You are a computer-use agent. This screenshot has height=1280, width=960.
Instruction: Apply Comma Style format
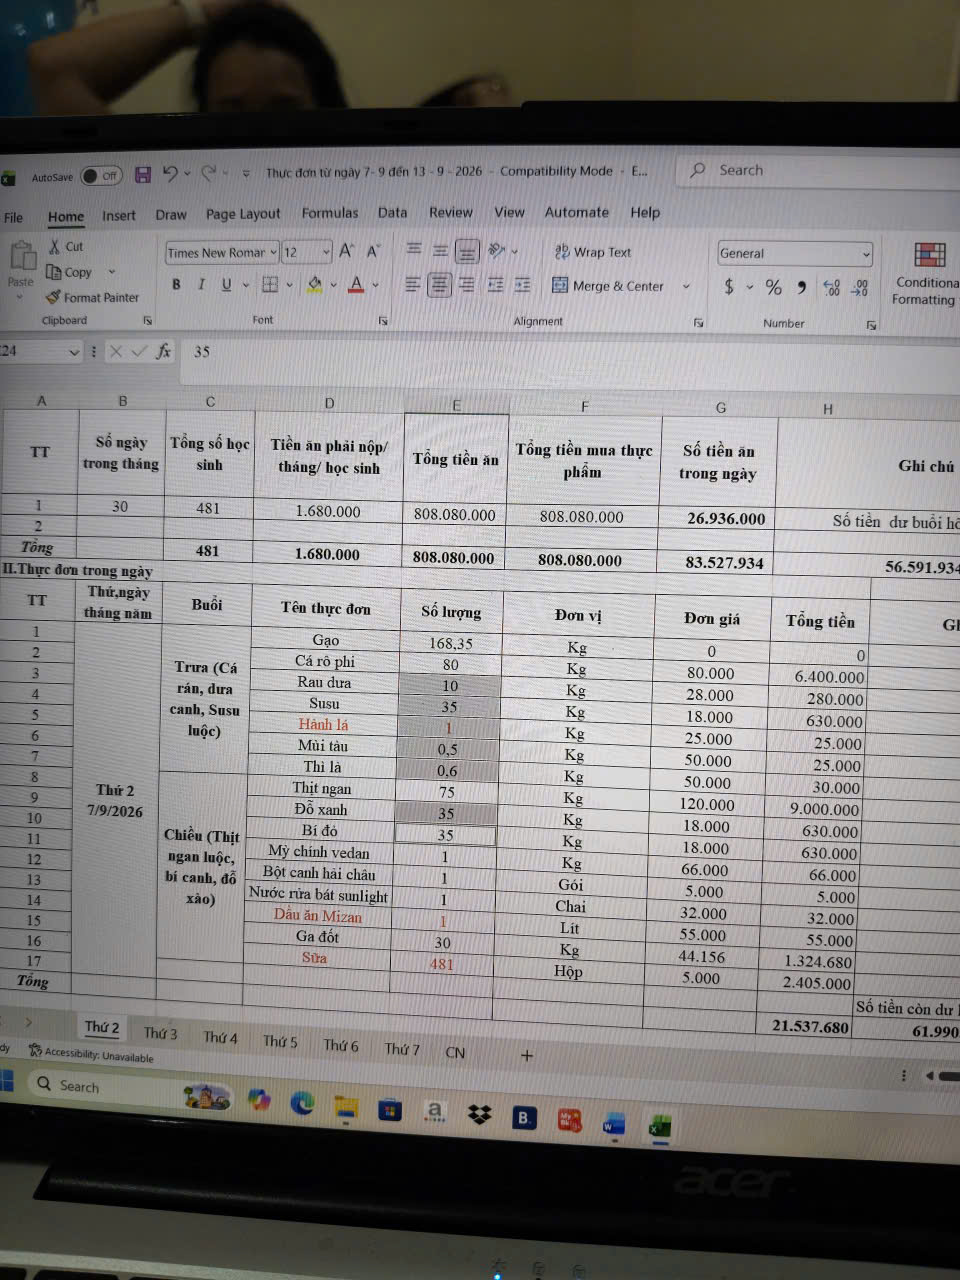coord(801,288)
